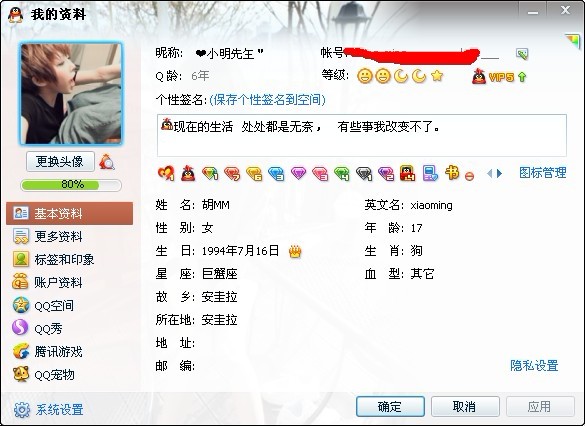Open the 隐私设置 link
The image size is (585, 426).
pos(534,366)
